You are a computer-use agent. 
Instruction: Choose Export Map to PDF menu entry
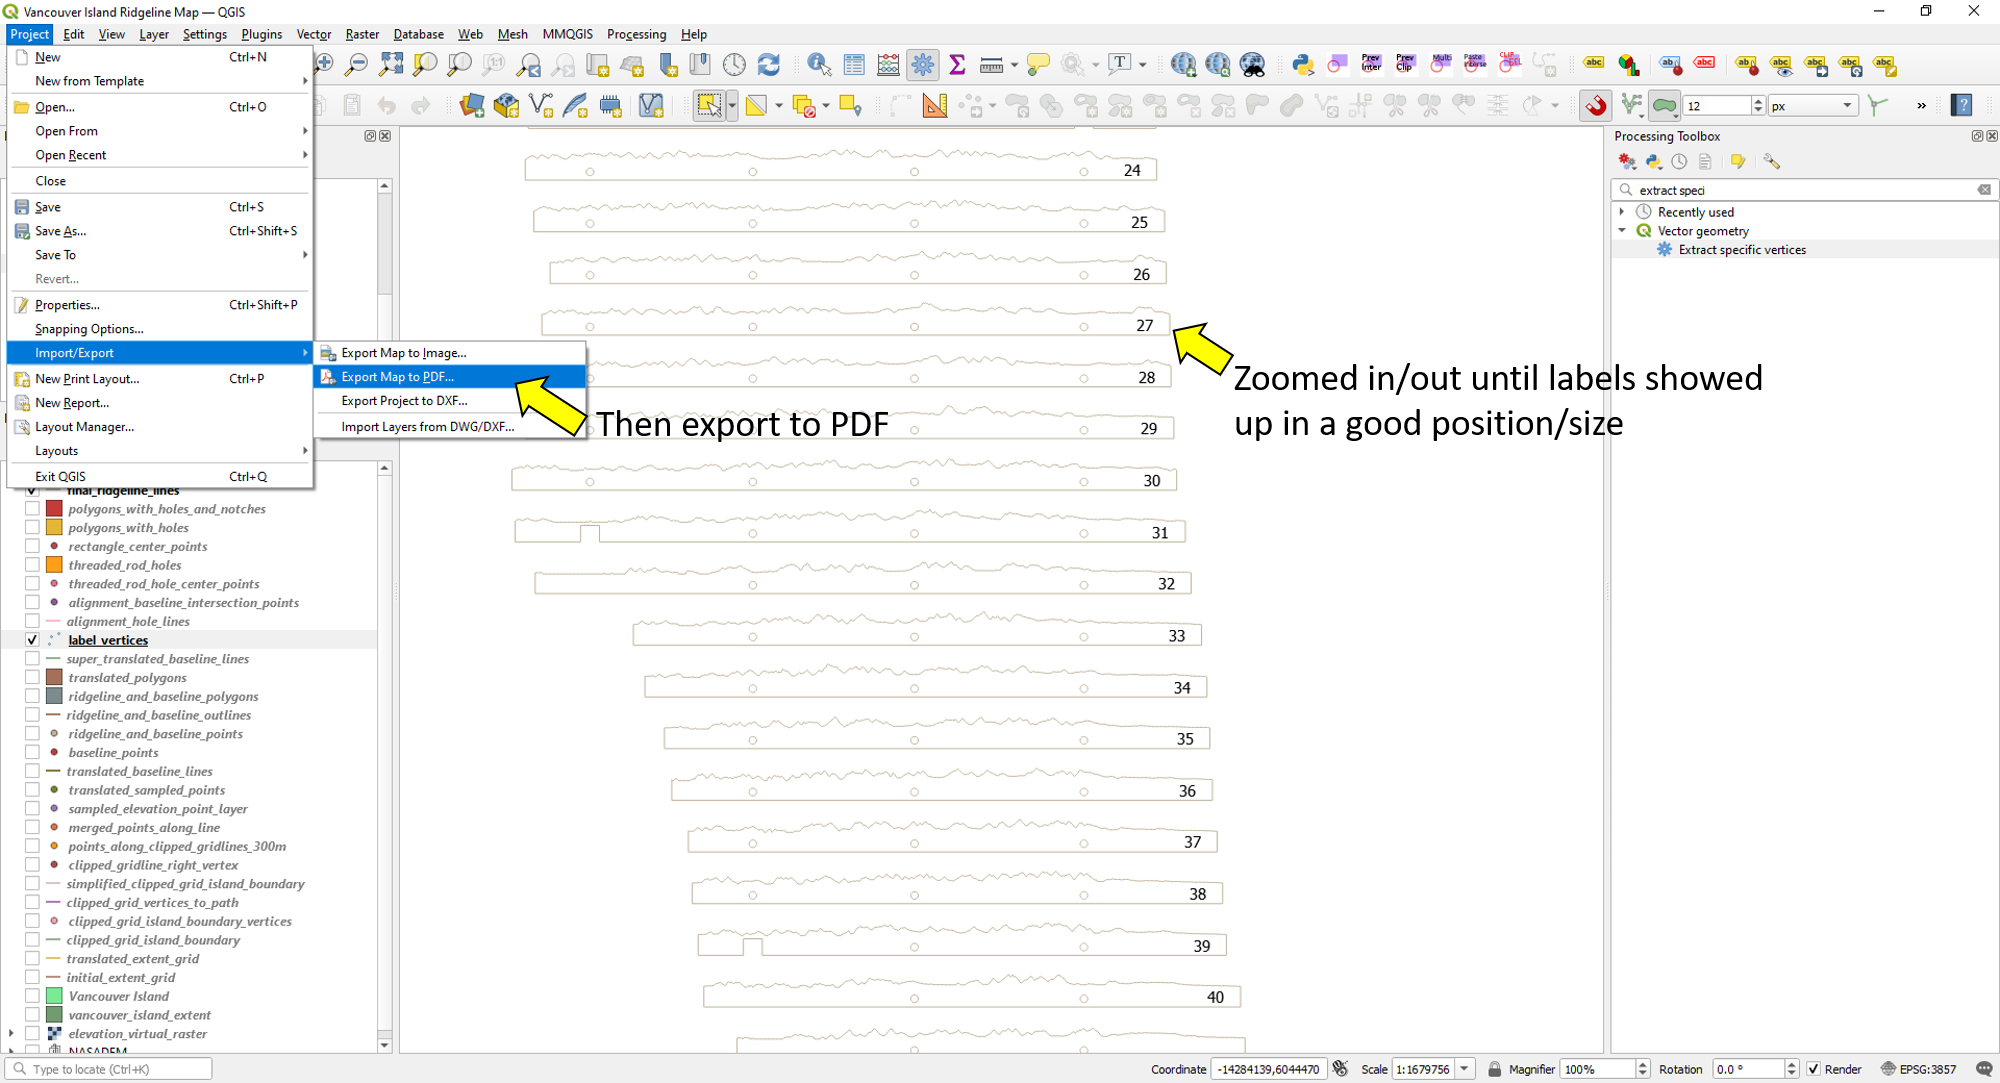click(x=397, y=377)
